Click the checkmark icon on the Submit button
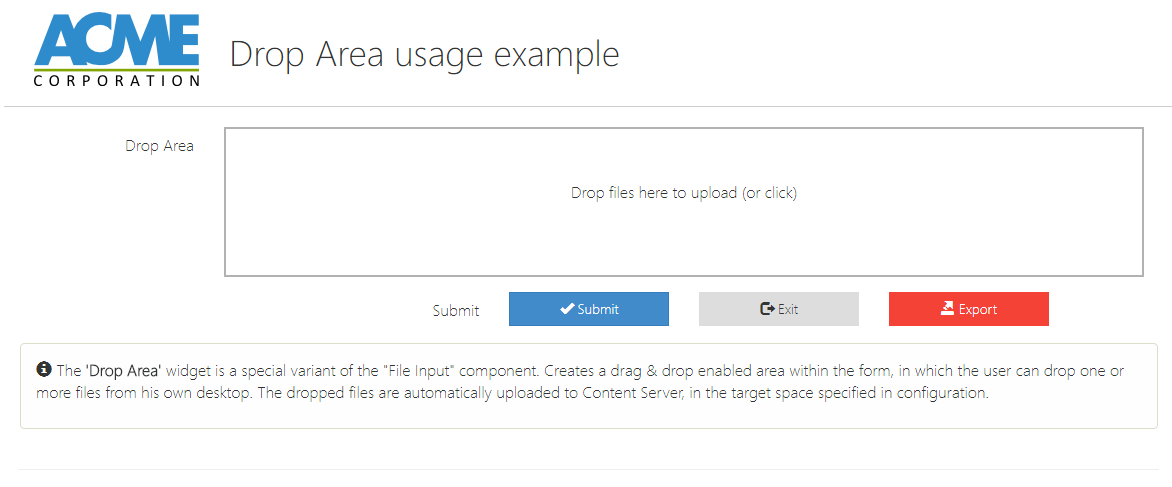 567,309
